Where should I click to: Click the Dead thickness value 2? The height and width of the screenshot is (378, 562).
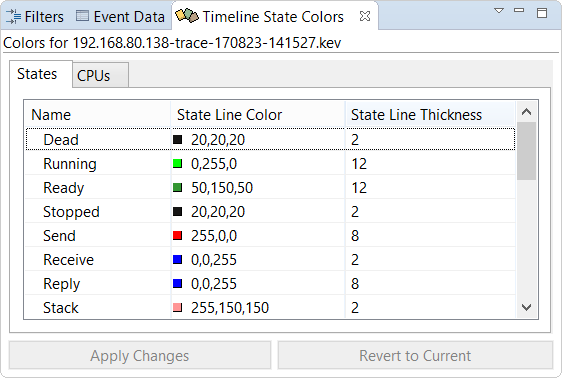point(355,140)
